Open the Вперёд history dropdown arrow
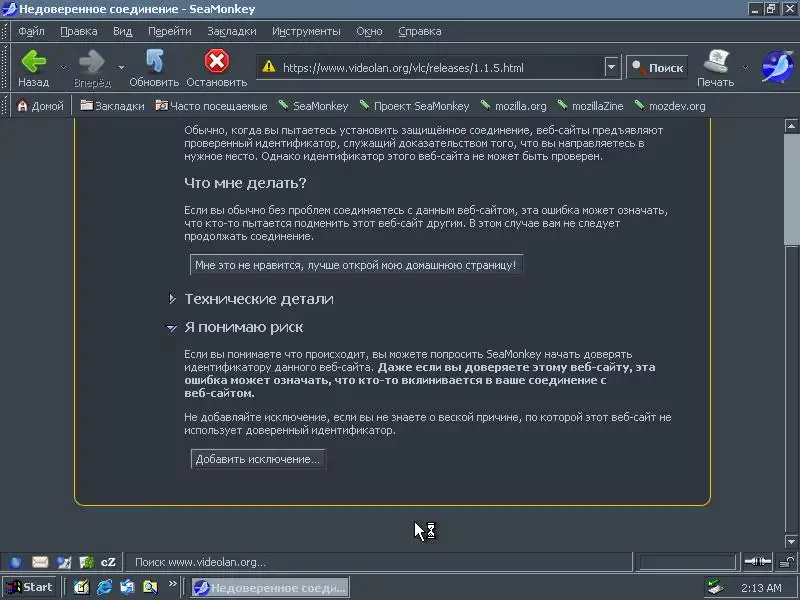 121,67
